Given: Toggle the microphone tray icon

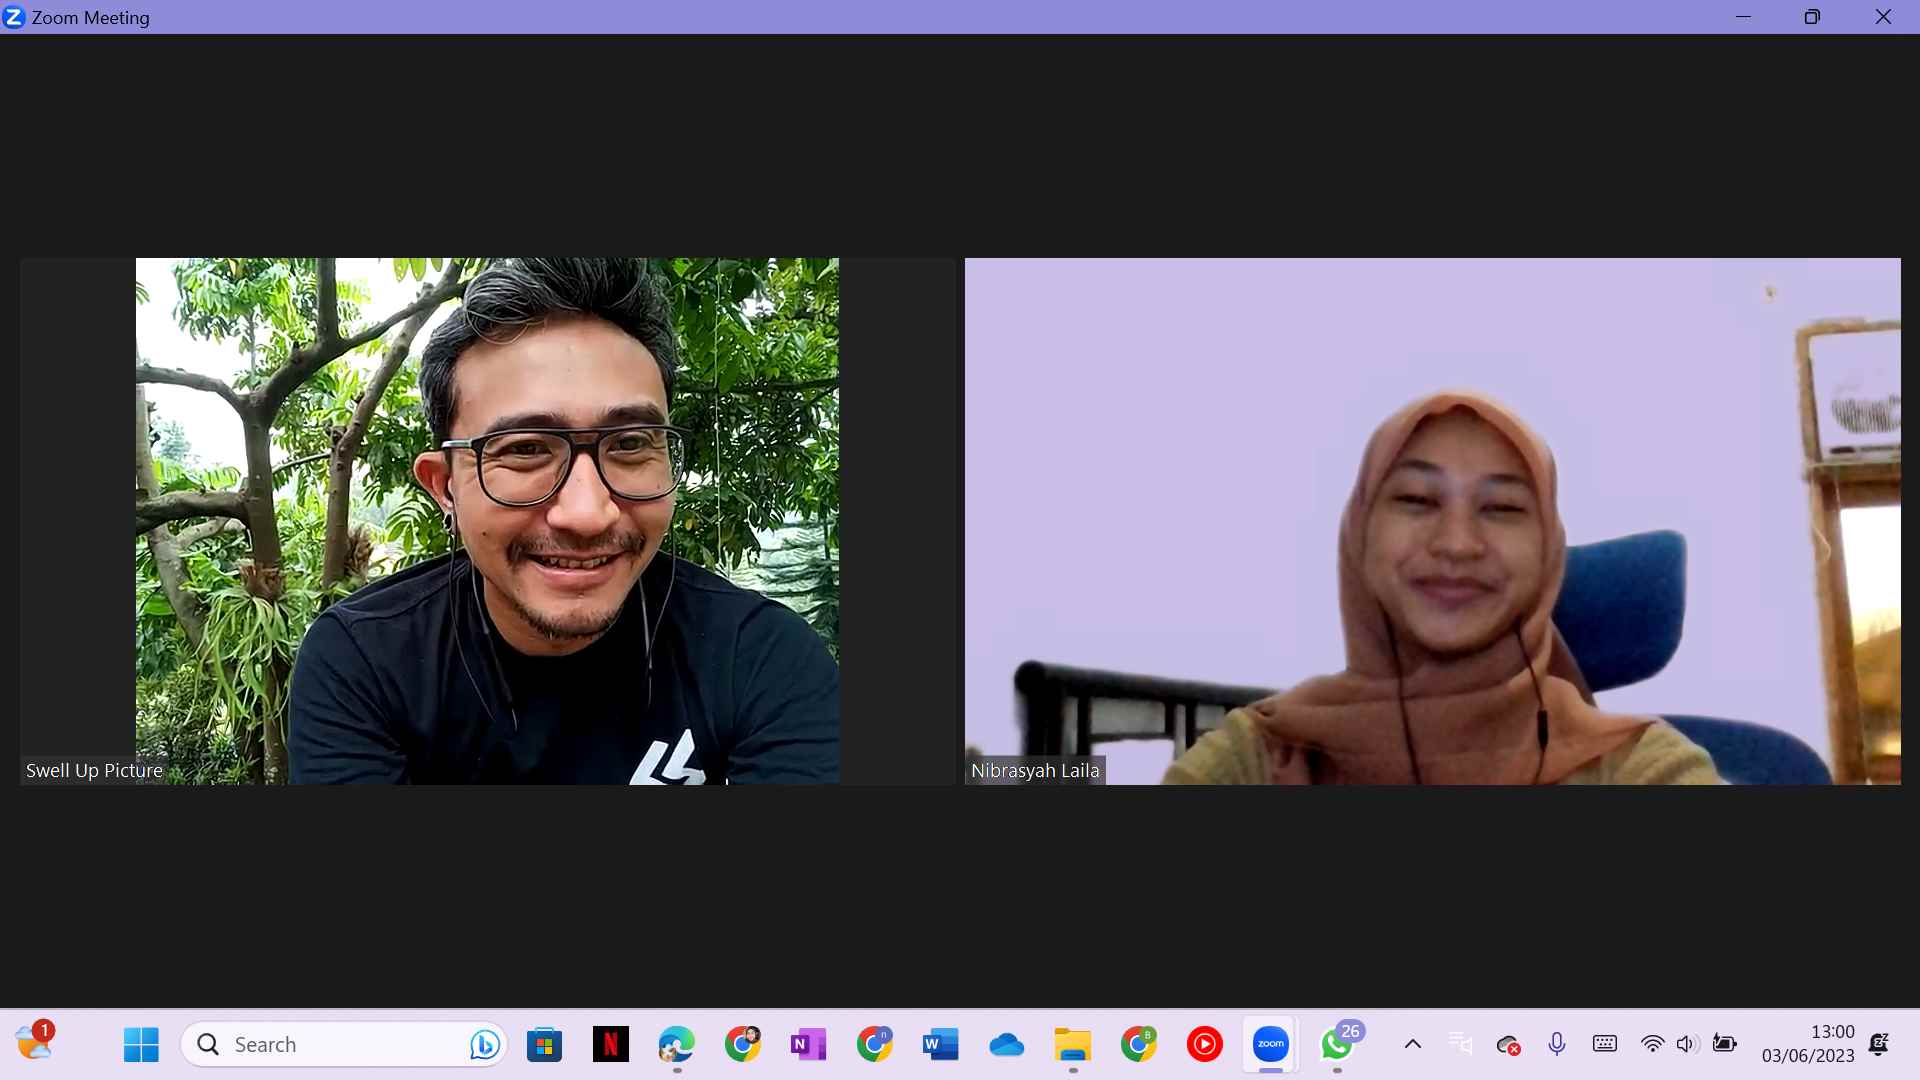Looking at the screenshot, I should (x=1557, y=1044).
